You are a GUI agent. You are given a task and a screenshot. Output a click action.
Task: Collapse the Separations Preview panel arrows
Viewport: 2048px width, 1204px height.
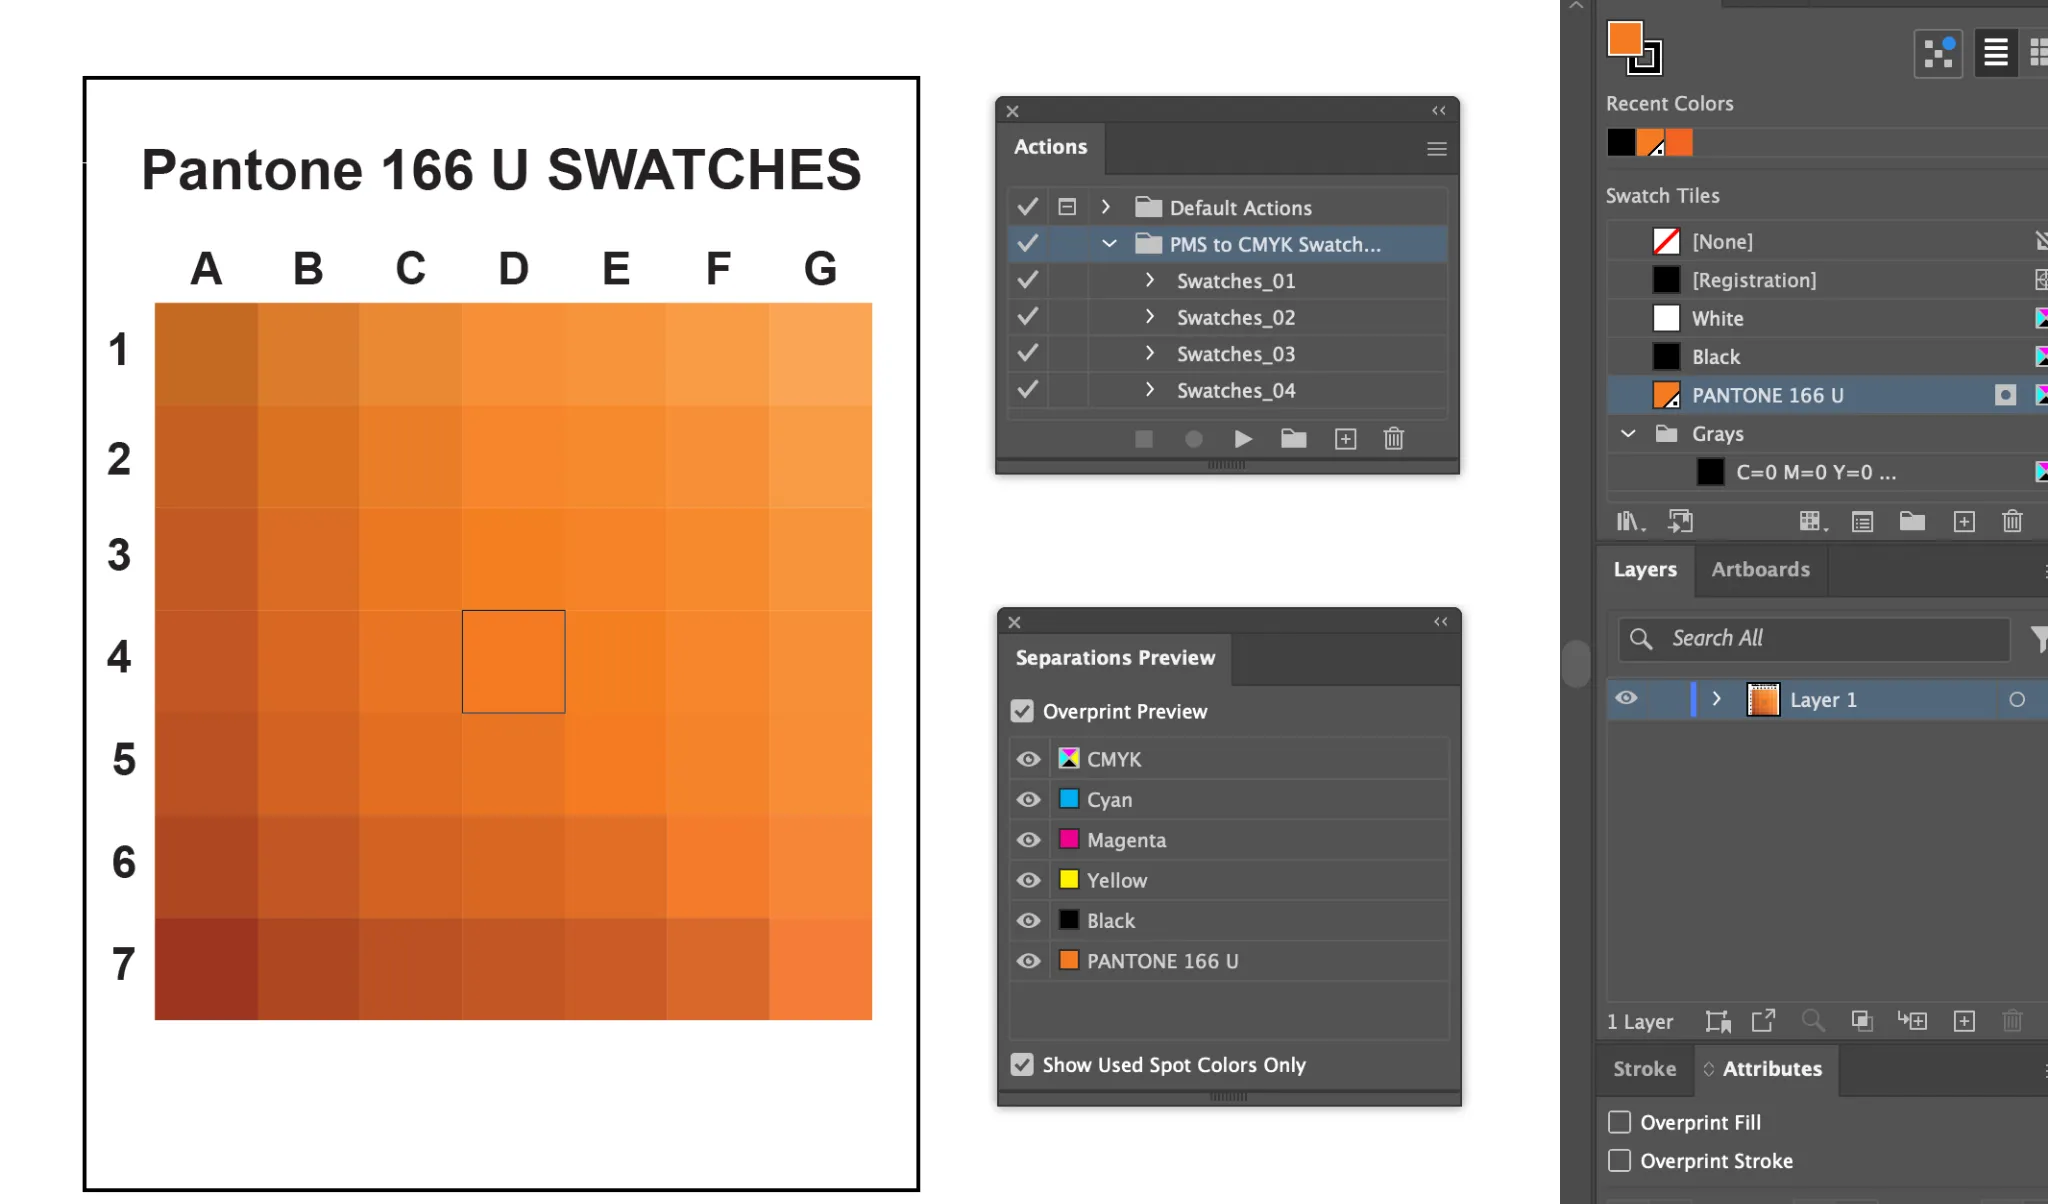(x=1441, y=622)
